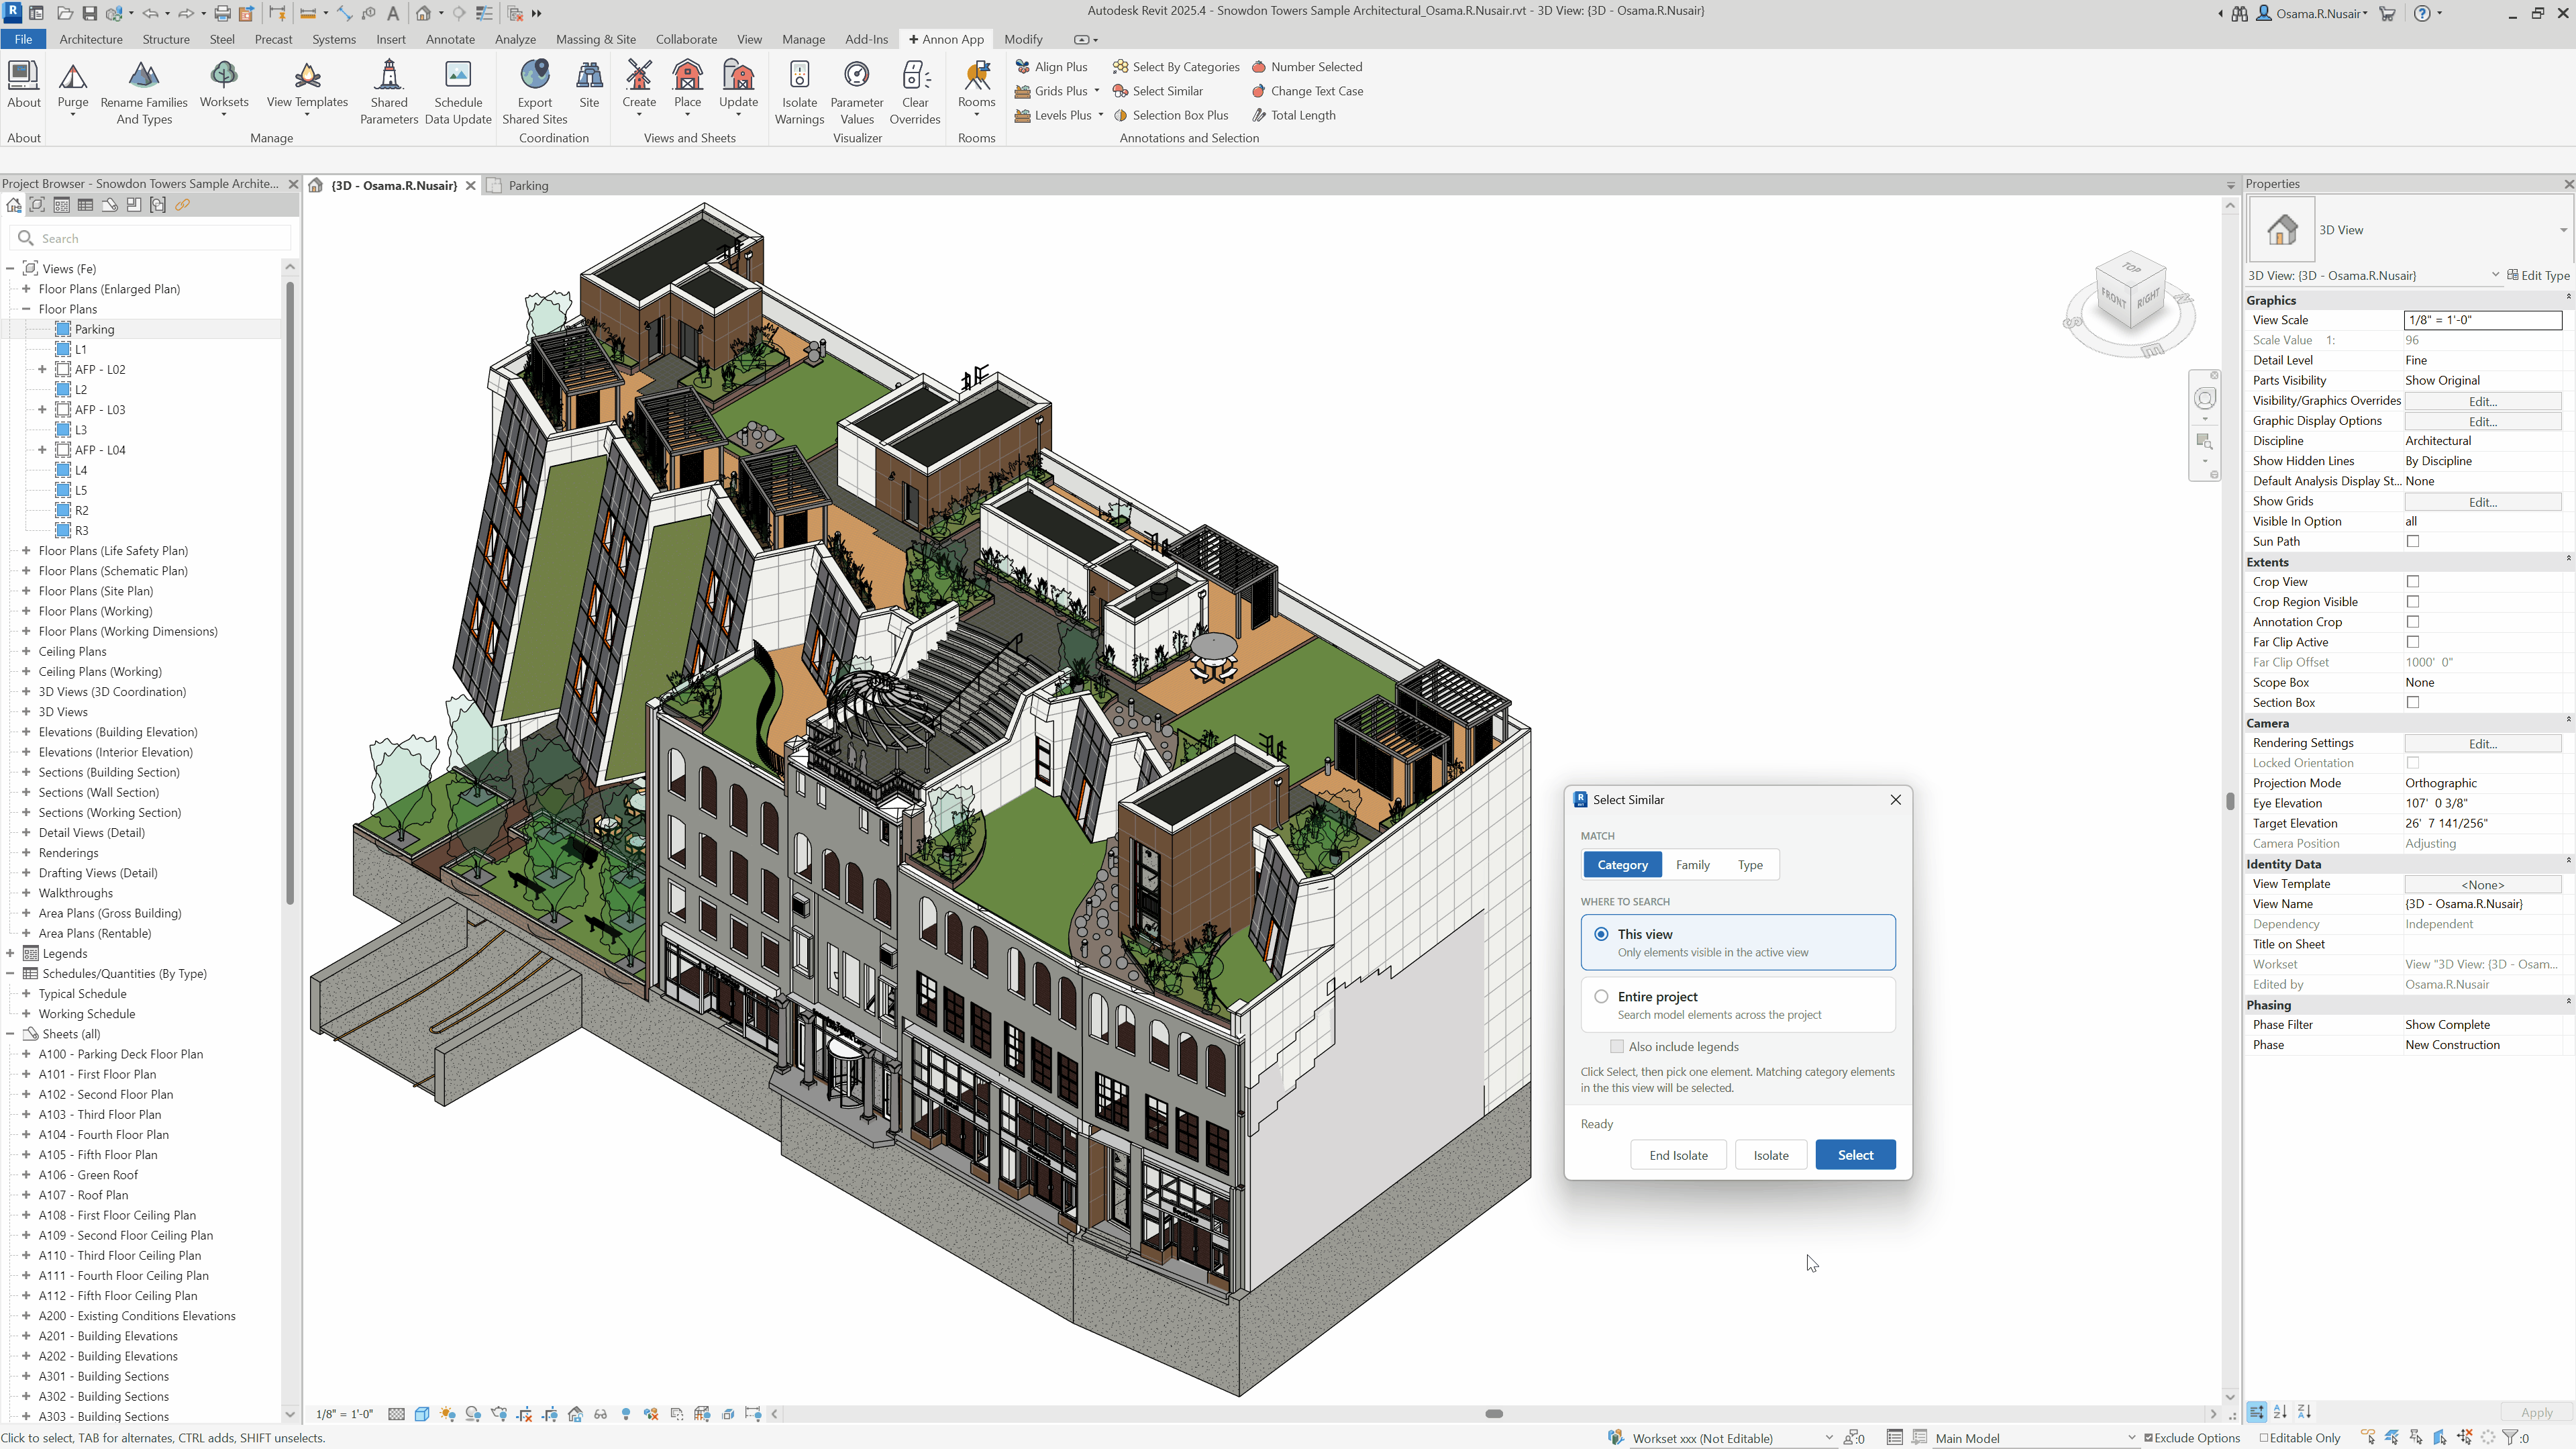2576x1449 pixels.
Task: Open the Grids Plus dropdown arrow
Action: click(1097, 91)
